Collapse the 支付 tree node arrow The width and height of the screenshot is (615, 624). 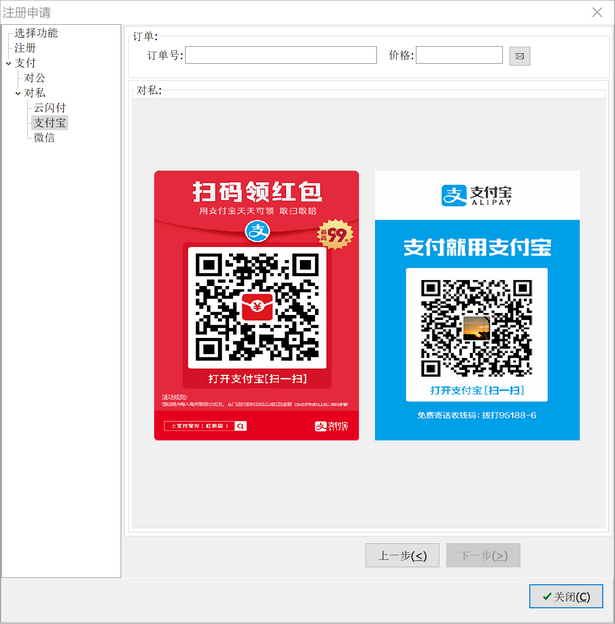click(x=8, y=63)
